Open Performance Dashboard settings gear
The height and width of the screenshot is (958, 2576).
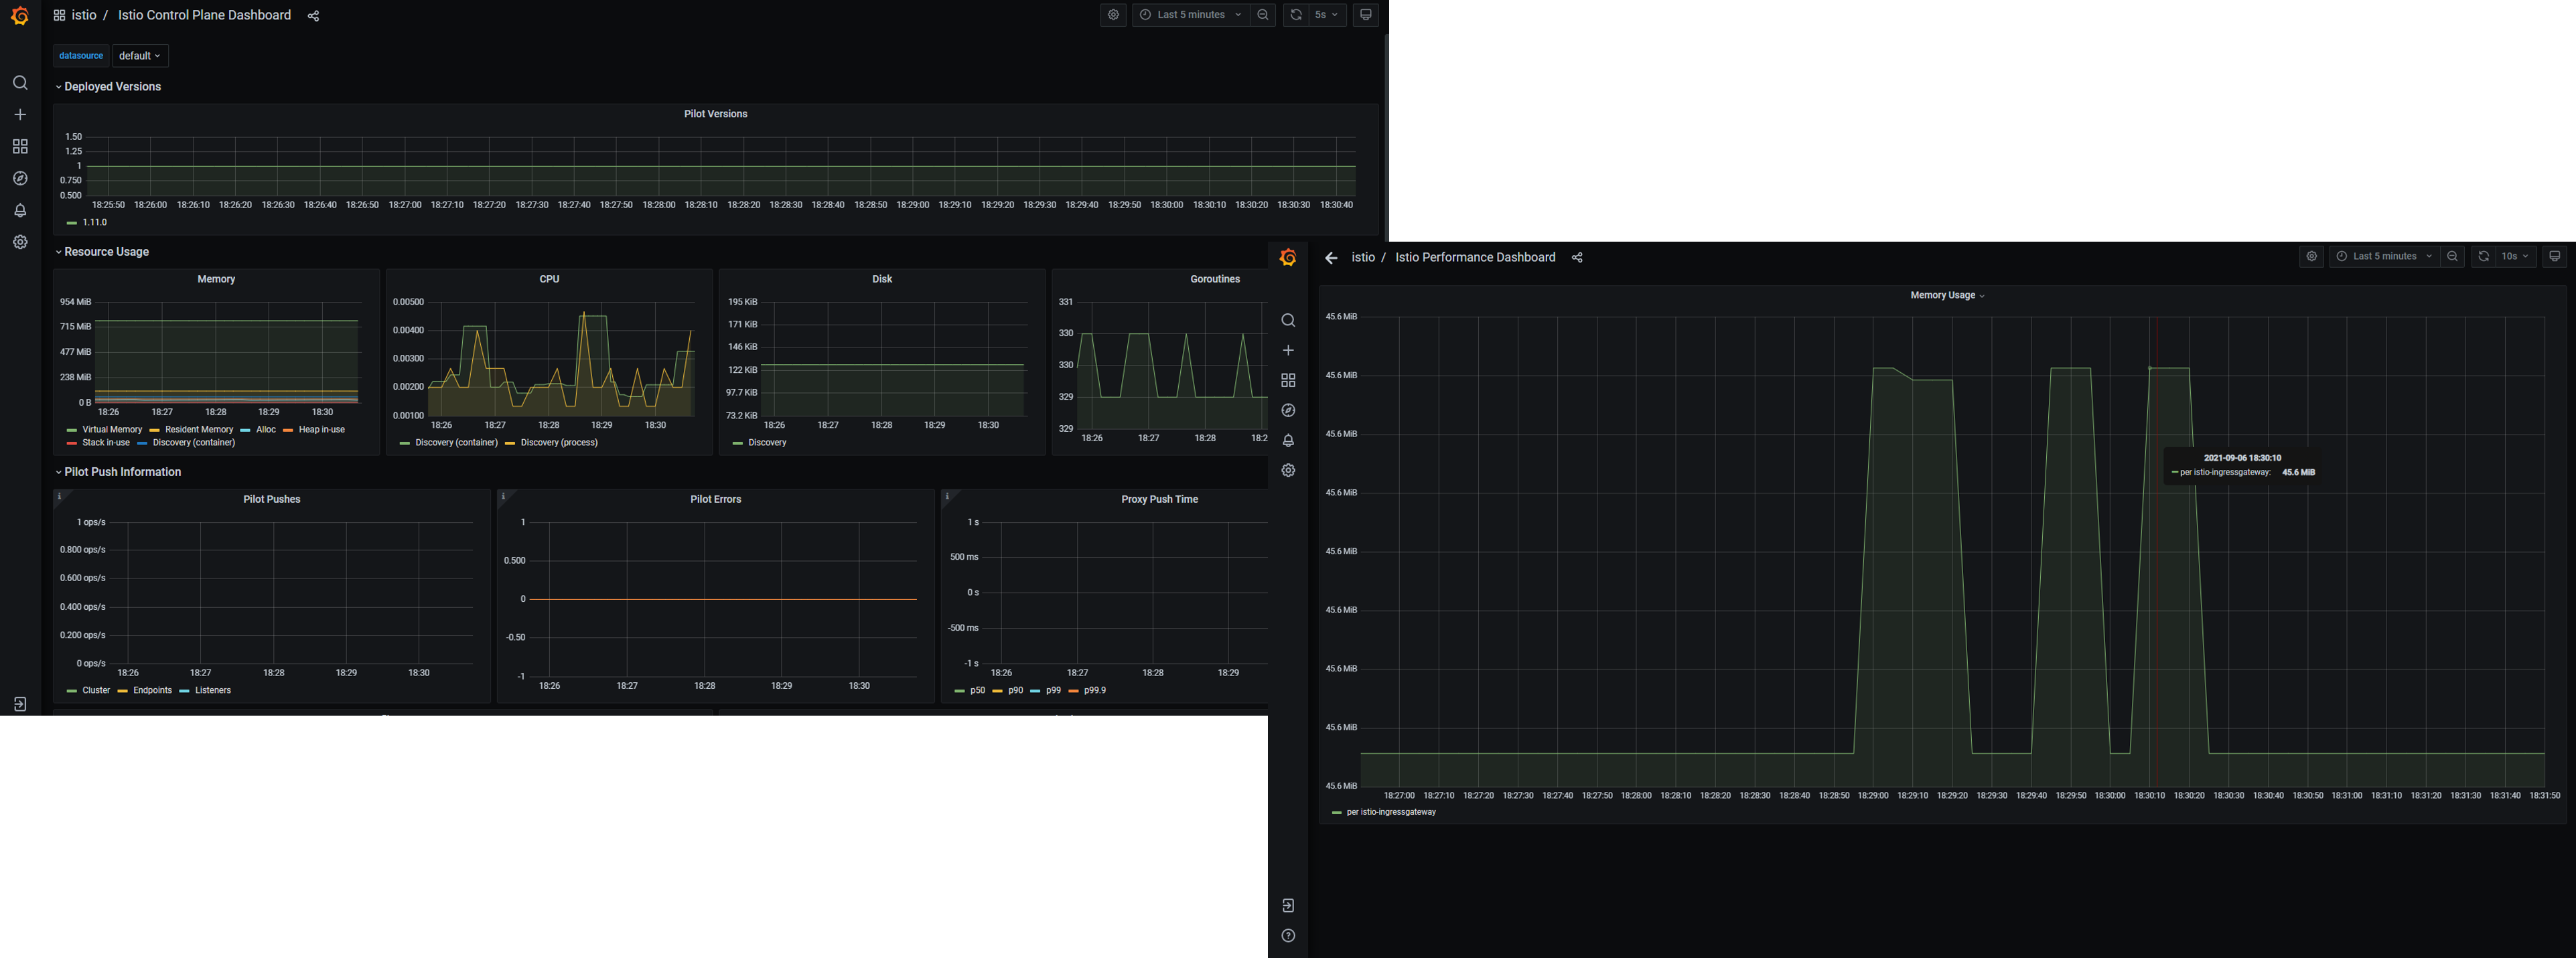pos(2311,257)
